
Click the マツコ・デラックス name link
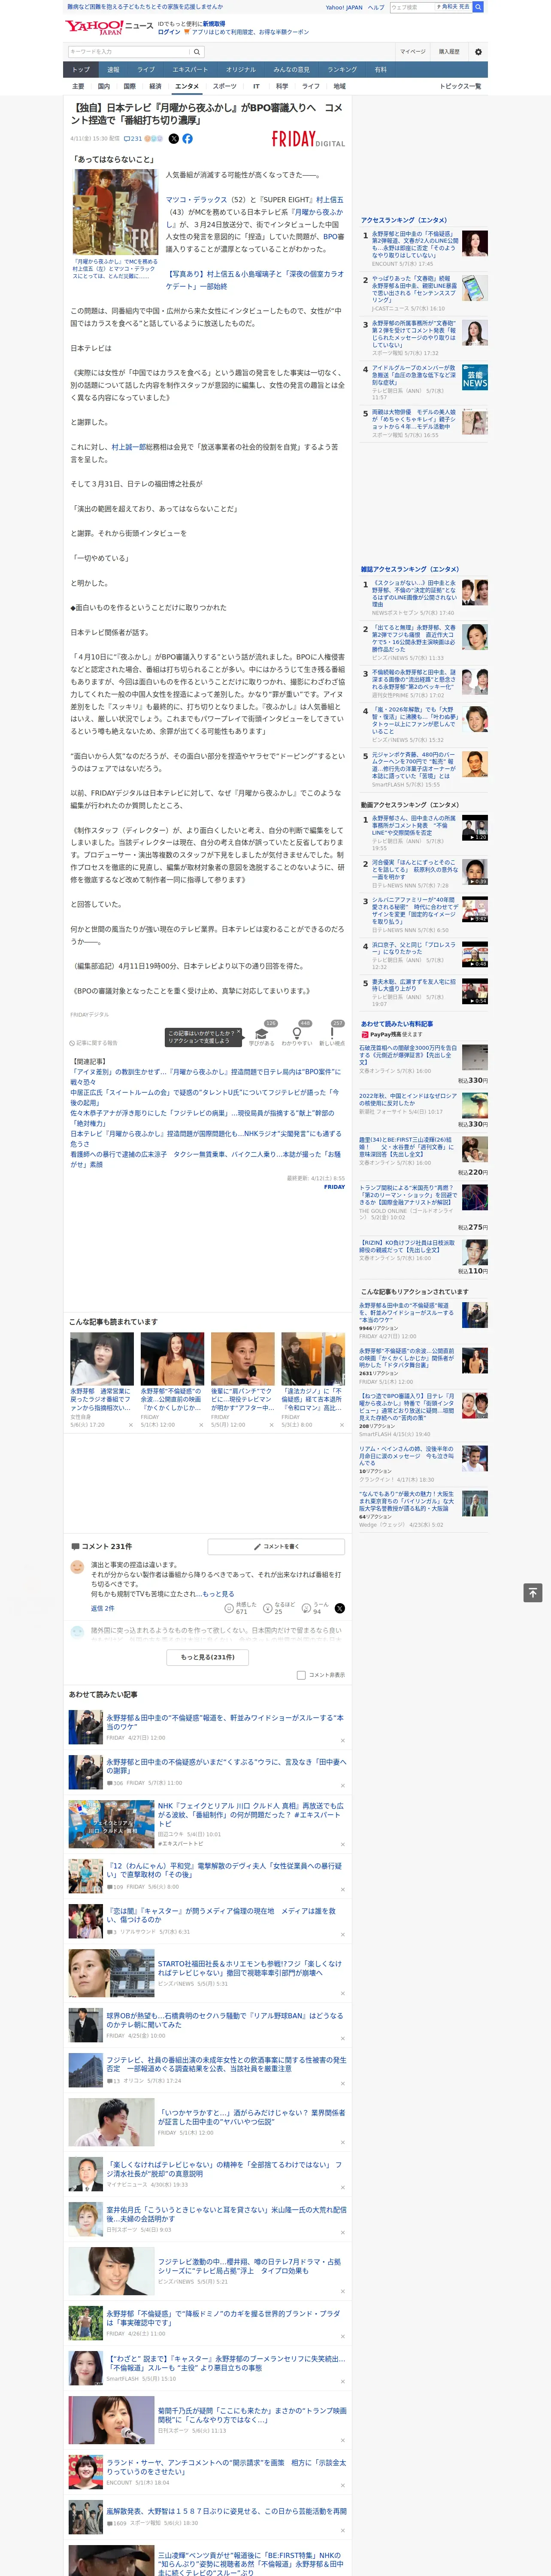pyautogui.click(x=197, y=199)
